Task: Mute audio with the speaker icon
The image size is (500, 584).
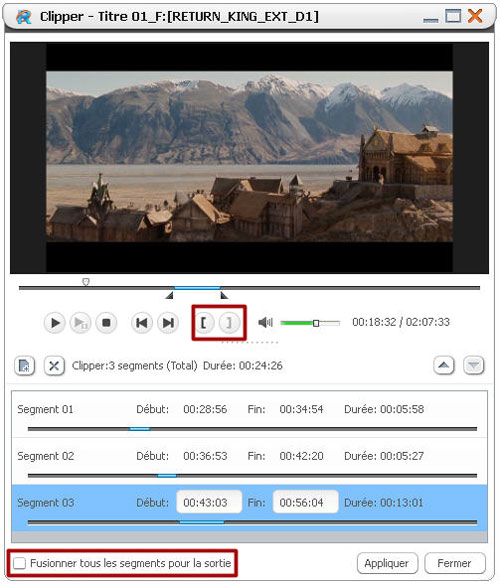Action: [265, 322]
